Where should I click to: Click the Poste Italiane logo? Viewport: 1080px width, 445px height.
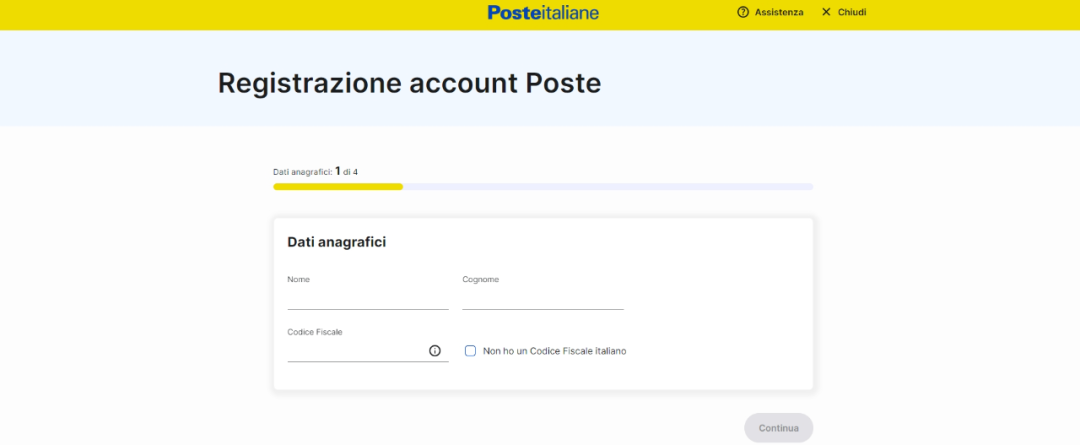tap(543, 12)
